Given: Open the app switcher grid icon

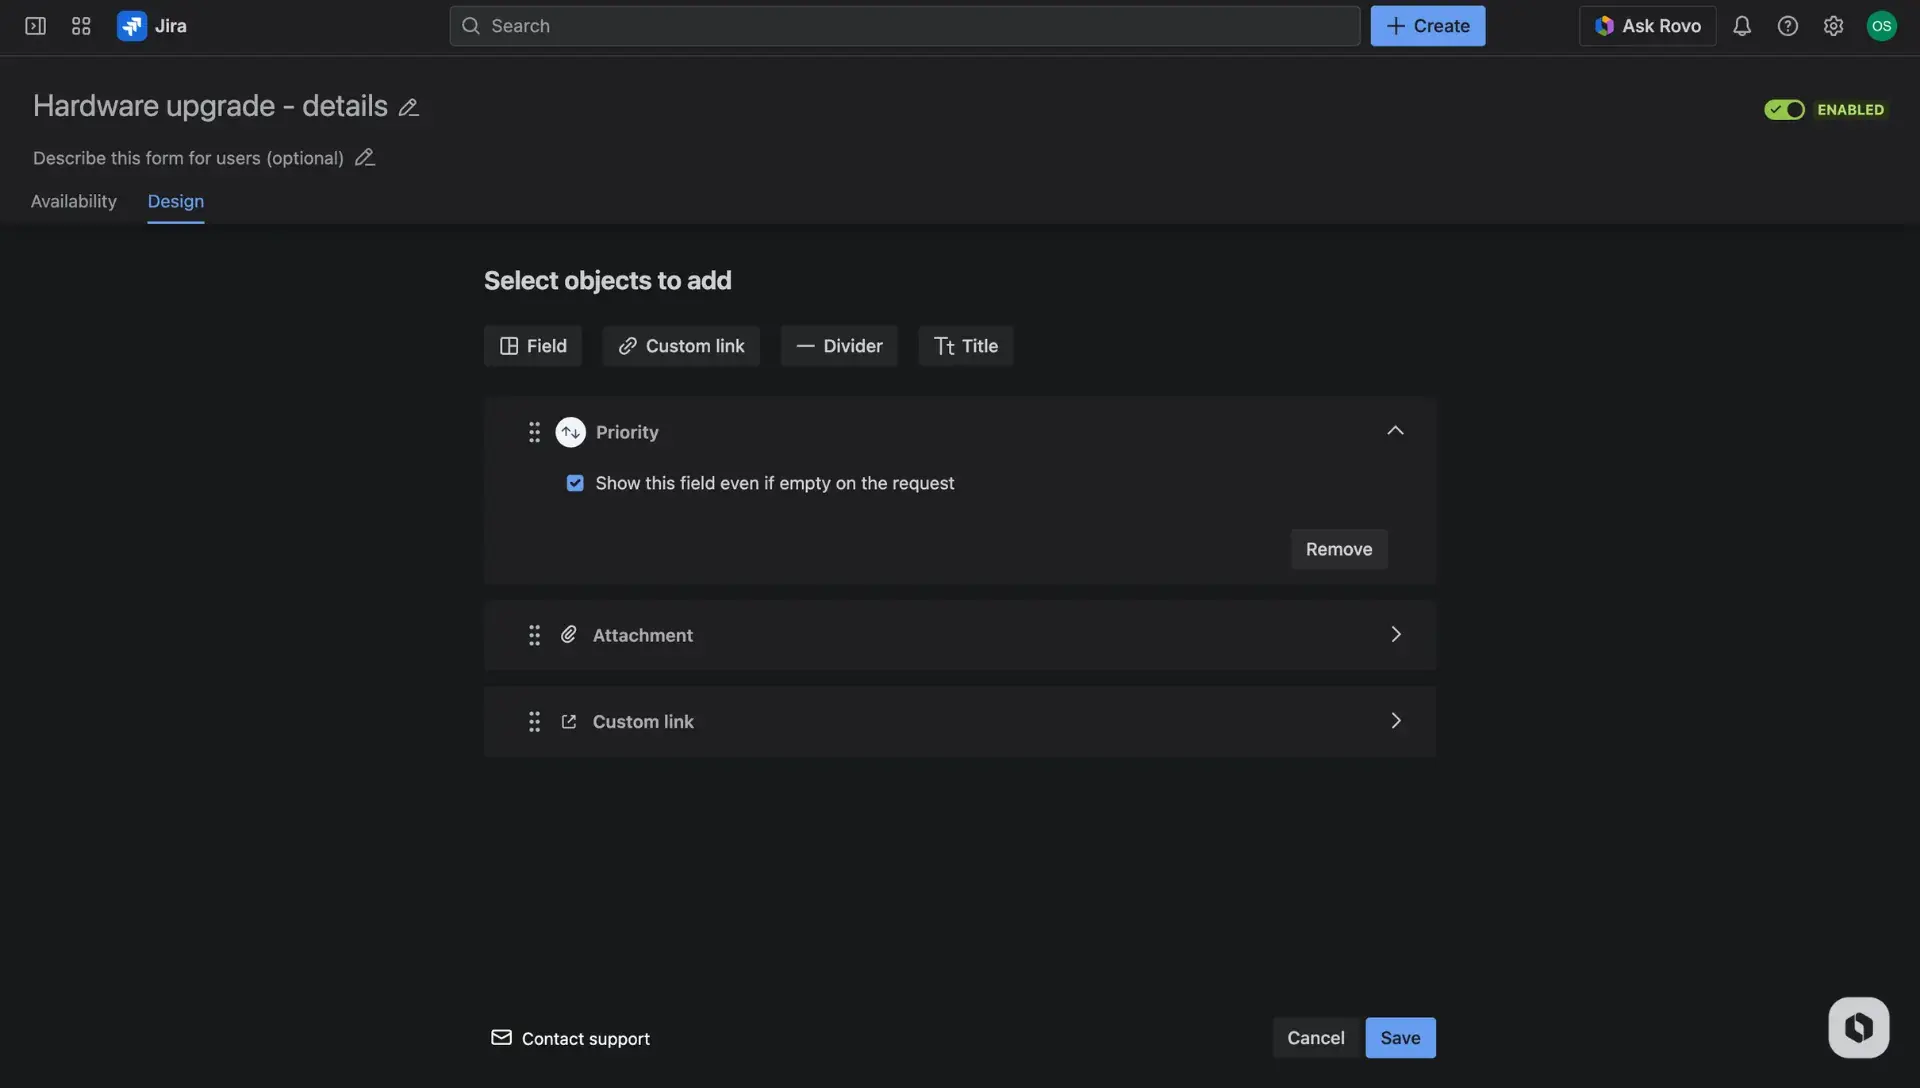Looking at the screenshot, I should 81,26.
